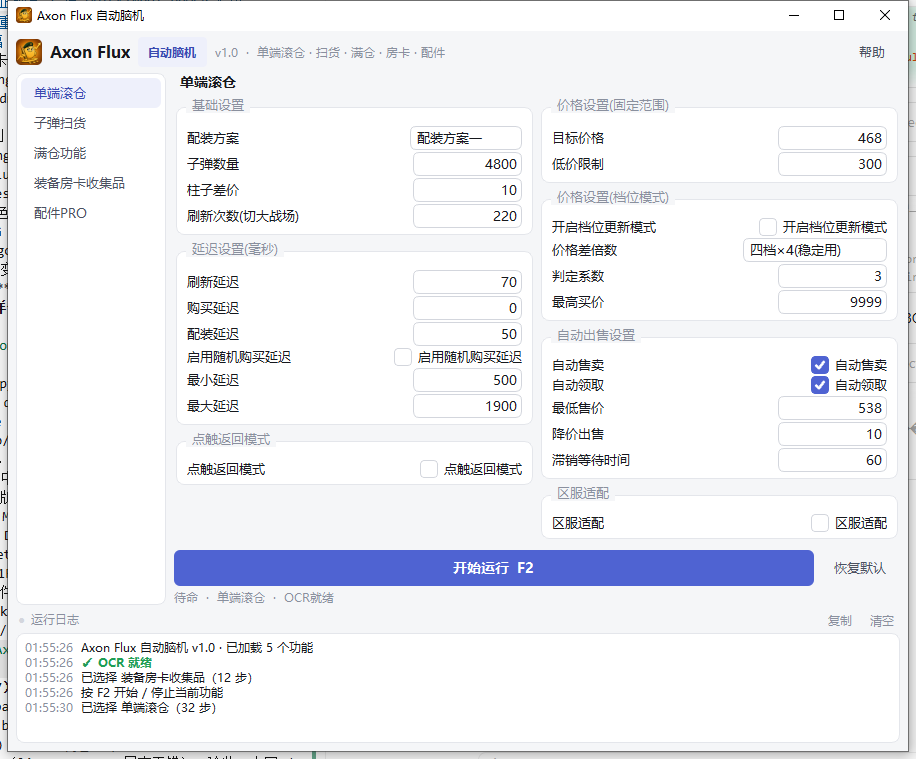The width and height of the screenshot is (916, 759).
Task: Clear the run log with 清空
Action: pos(882,621)
